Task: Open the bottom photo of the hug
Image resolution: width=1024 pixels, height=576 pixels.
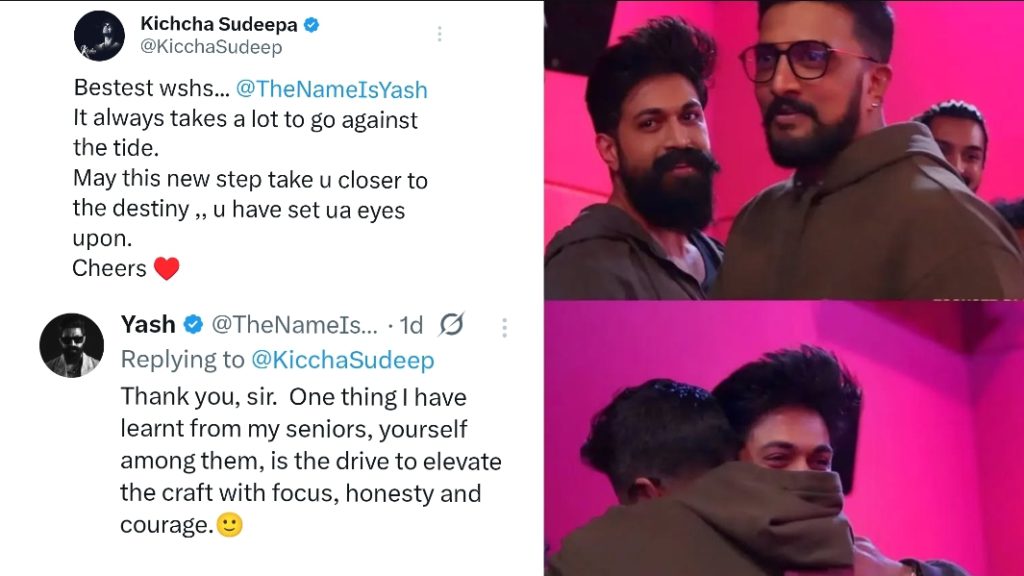Action: tap(784, 439)
